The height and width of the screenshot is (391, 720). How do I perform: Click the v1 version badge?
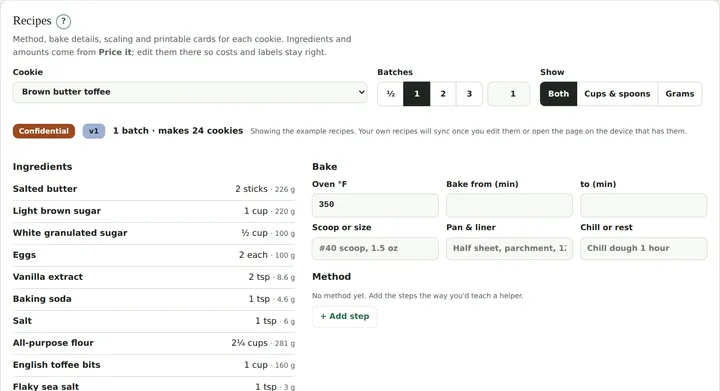pos(94,131)
